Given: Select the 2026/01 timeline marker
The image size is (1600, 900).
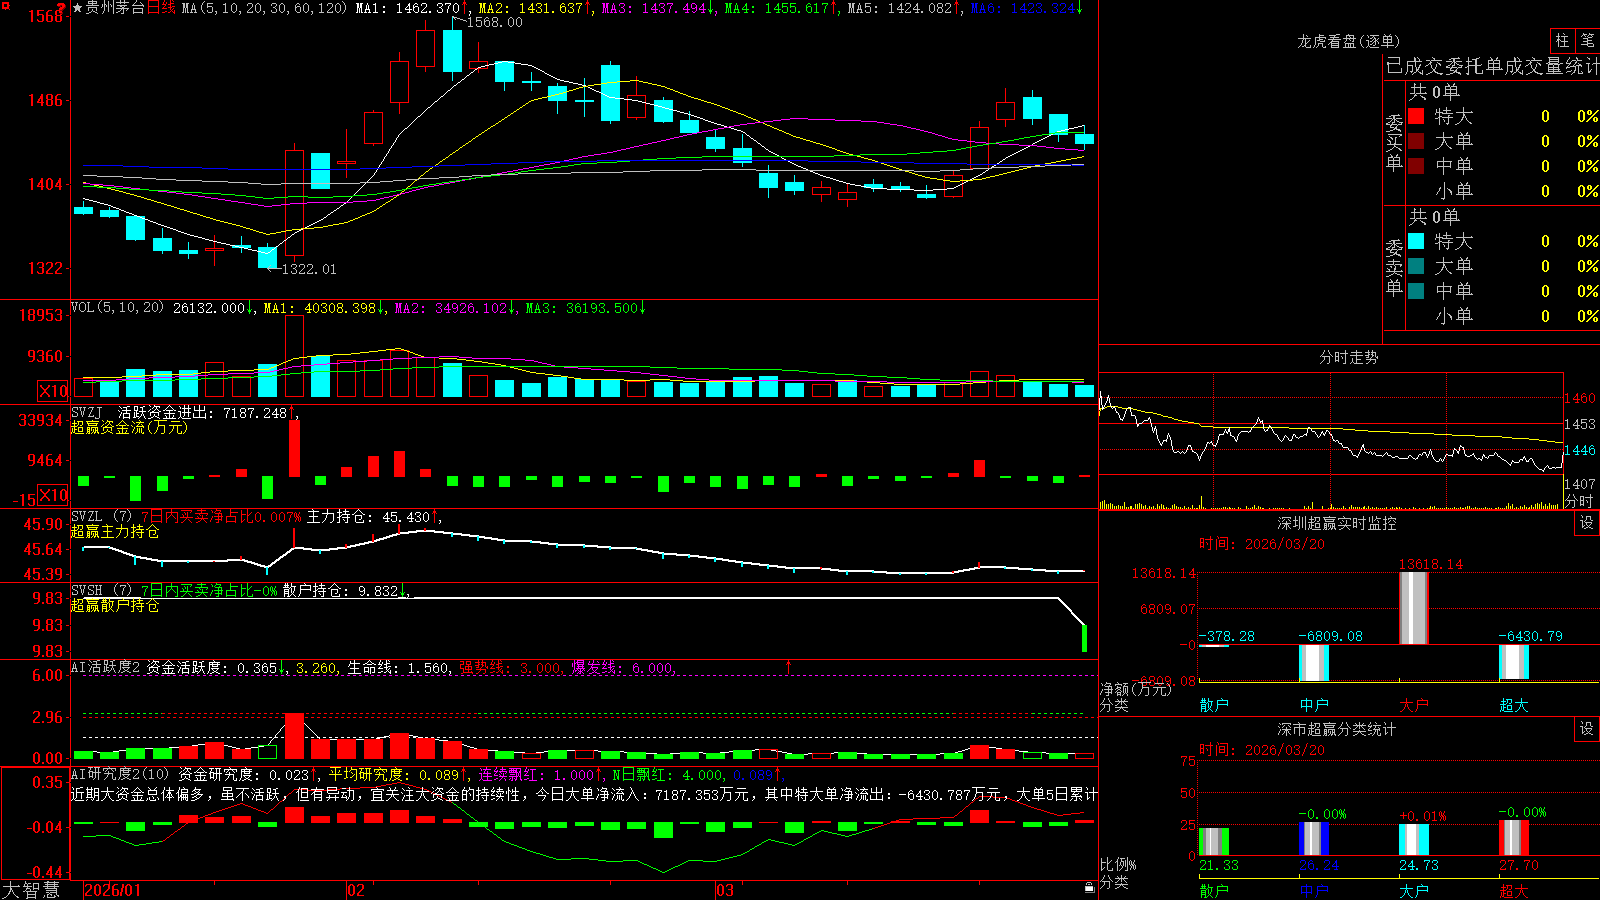Looking at the screenshot, I should (x=113, y=890).
